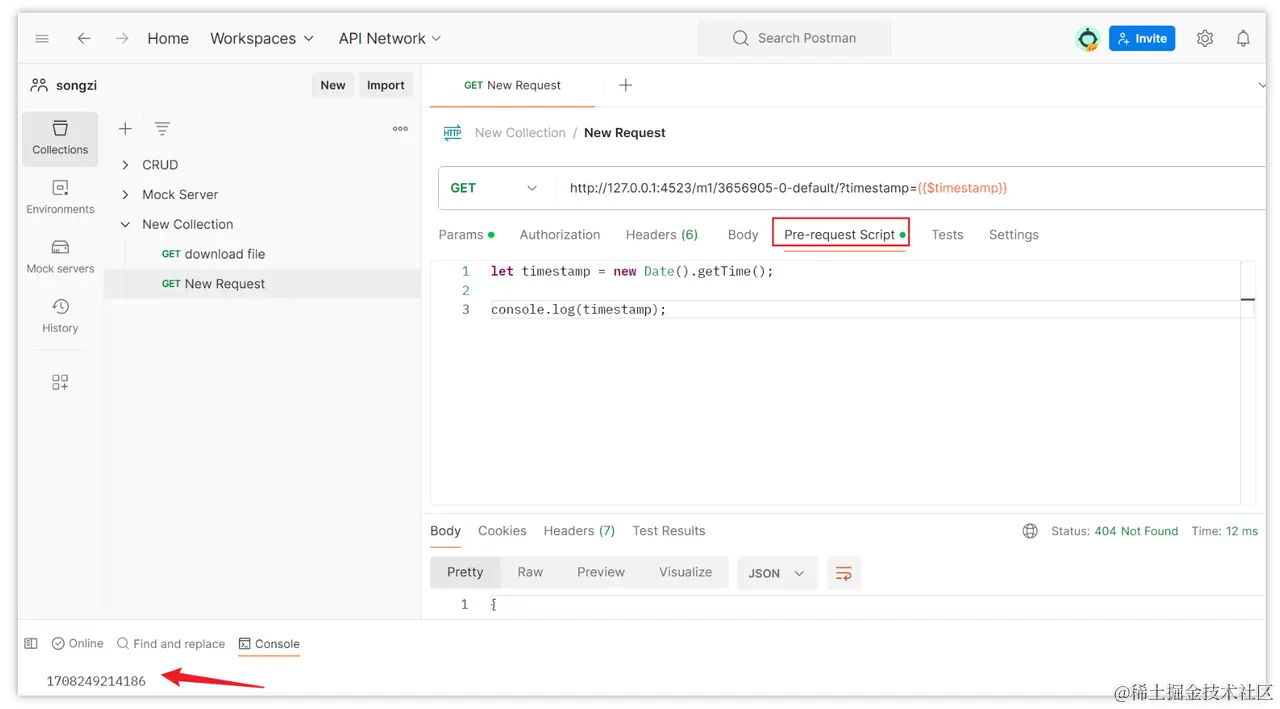
Task: Open the Environments sidebar panel
Action: click(60, 197)
